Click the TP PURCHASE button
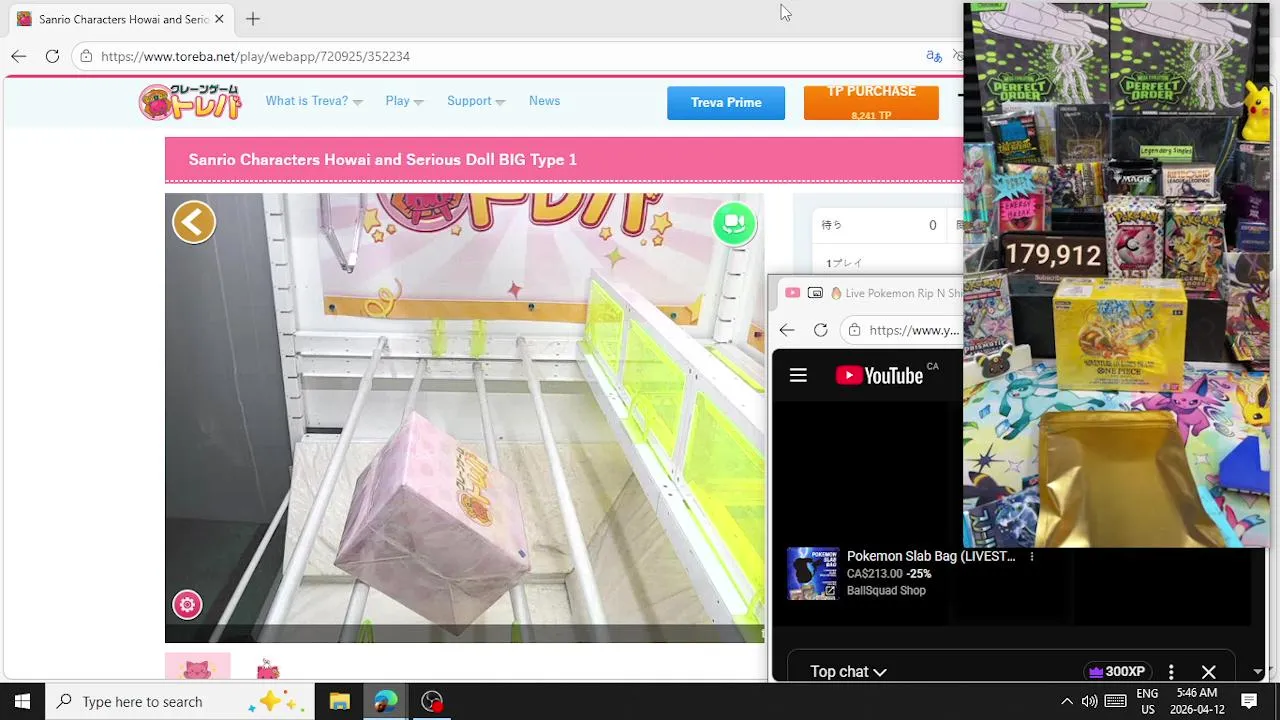Viewport: 1280px width, 720px height. pos(871,103)
